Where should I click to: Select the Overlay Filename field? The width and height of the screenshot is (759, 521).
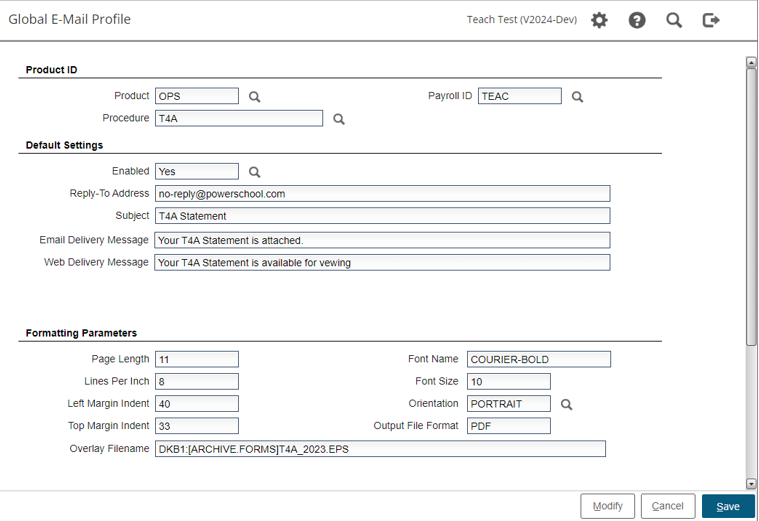380,449
